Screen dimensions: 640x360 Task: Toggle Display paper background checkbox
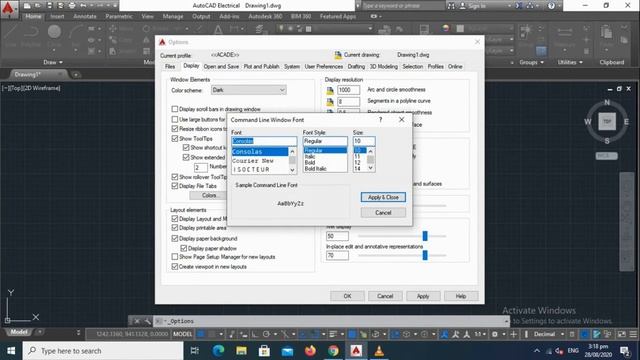pos(175,238)
